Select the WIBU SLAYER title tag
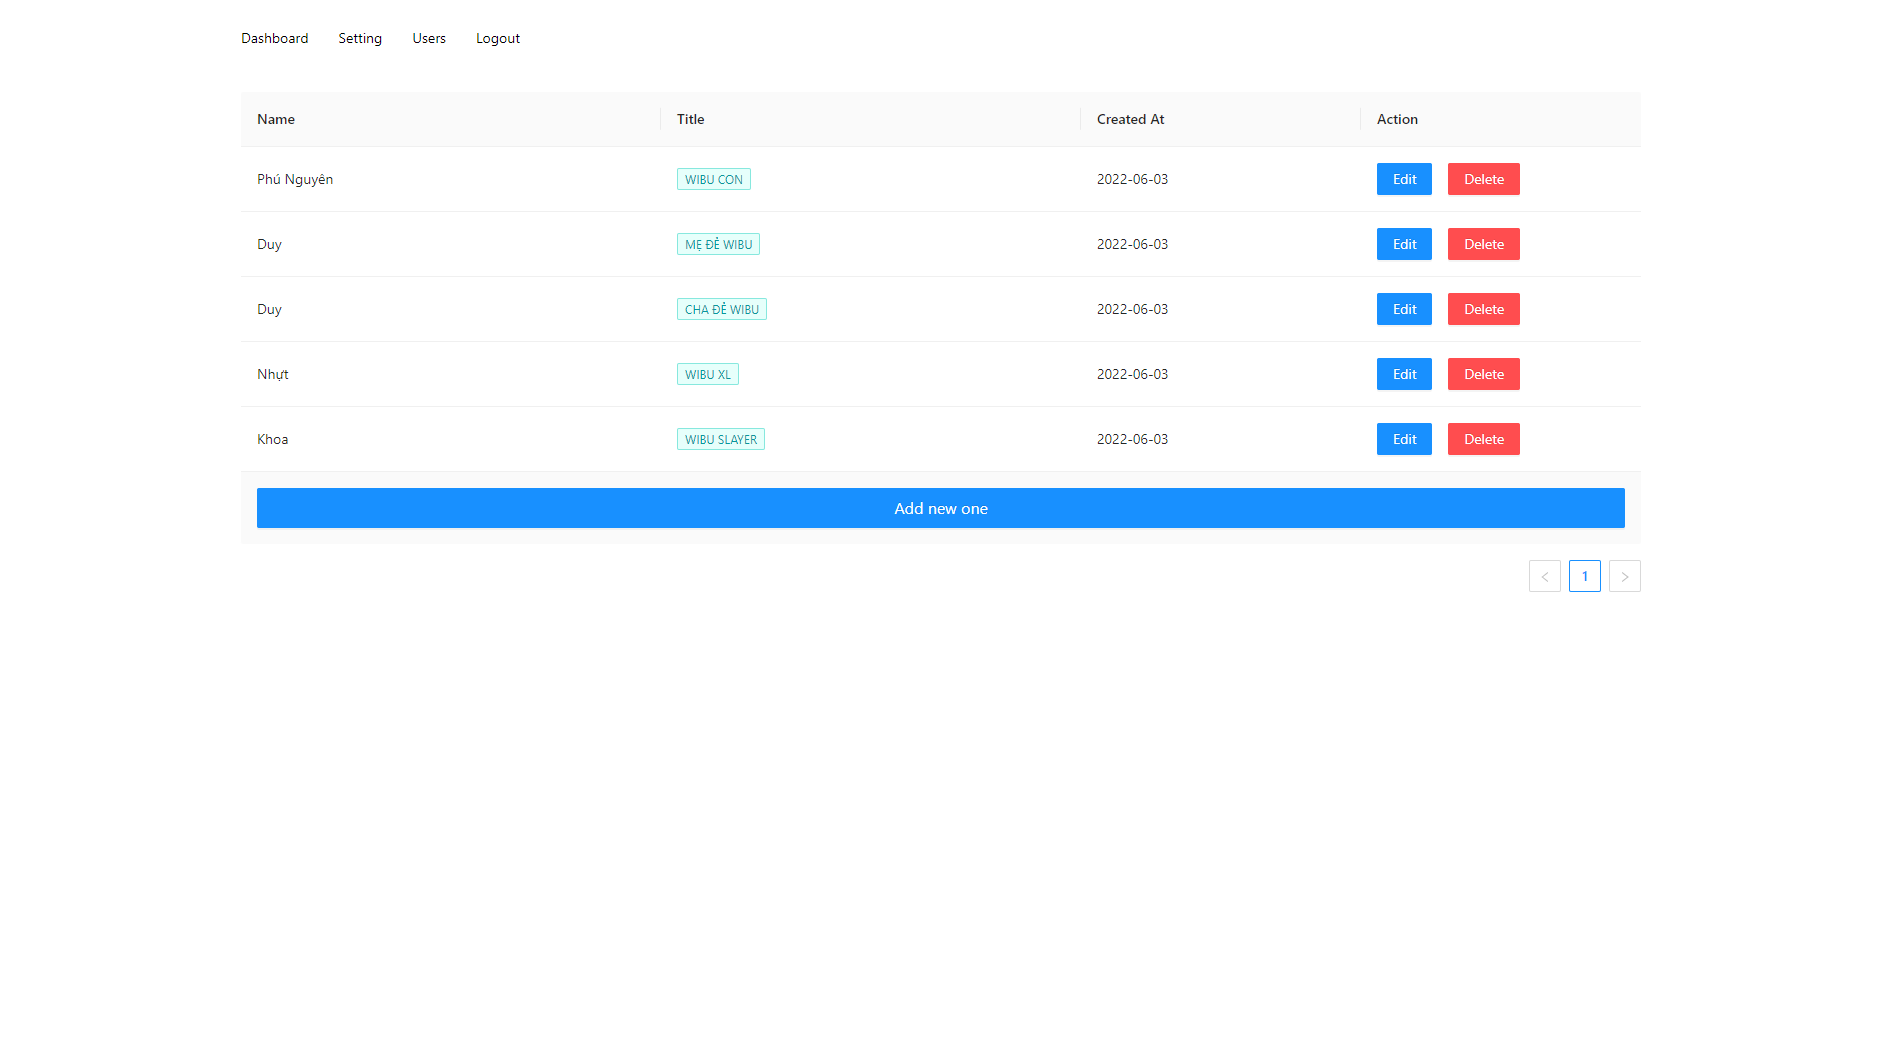This screenshot has width=1887, height=1052. click(x=721, y=439)
